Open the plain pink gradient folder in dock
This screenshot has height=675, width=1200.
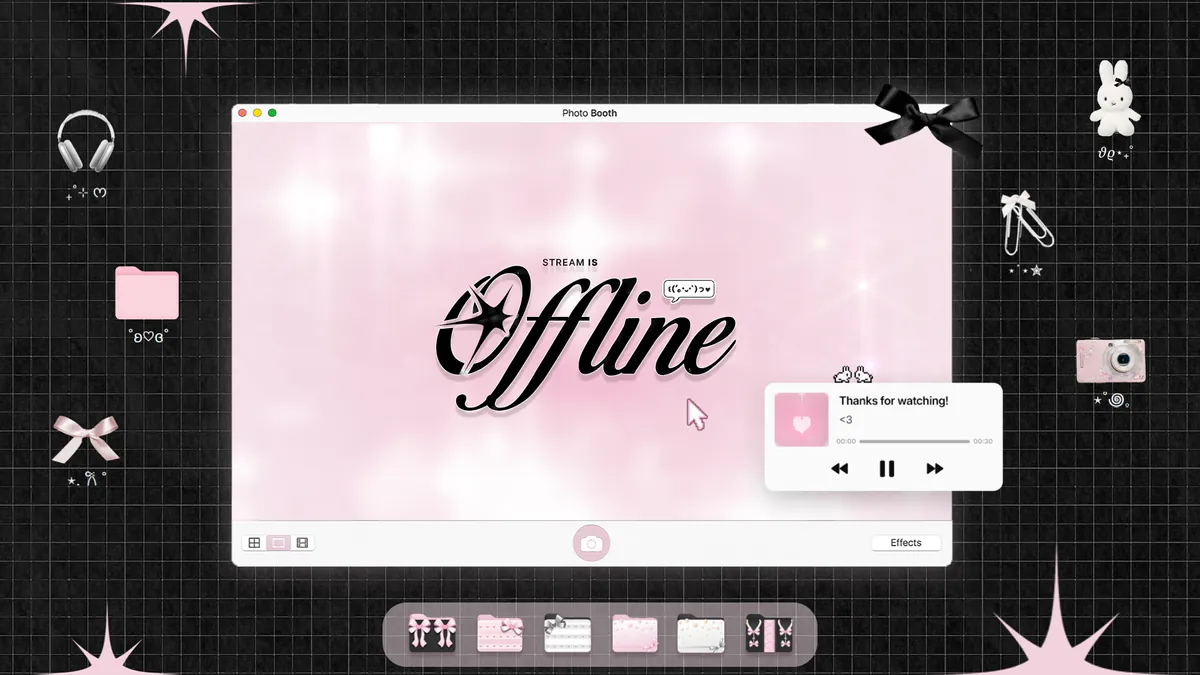click(x=635, y=634)
